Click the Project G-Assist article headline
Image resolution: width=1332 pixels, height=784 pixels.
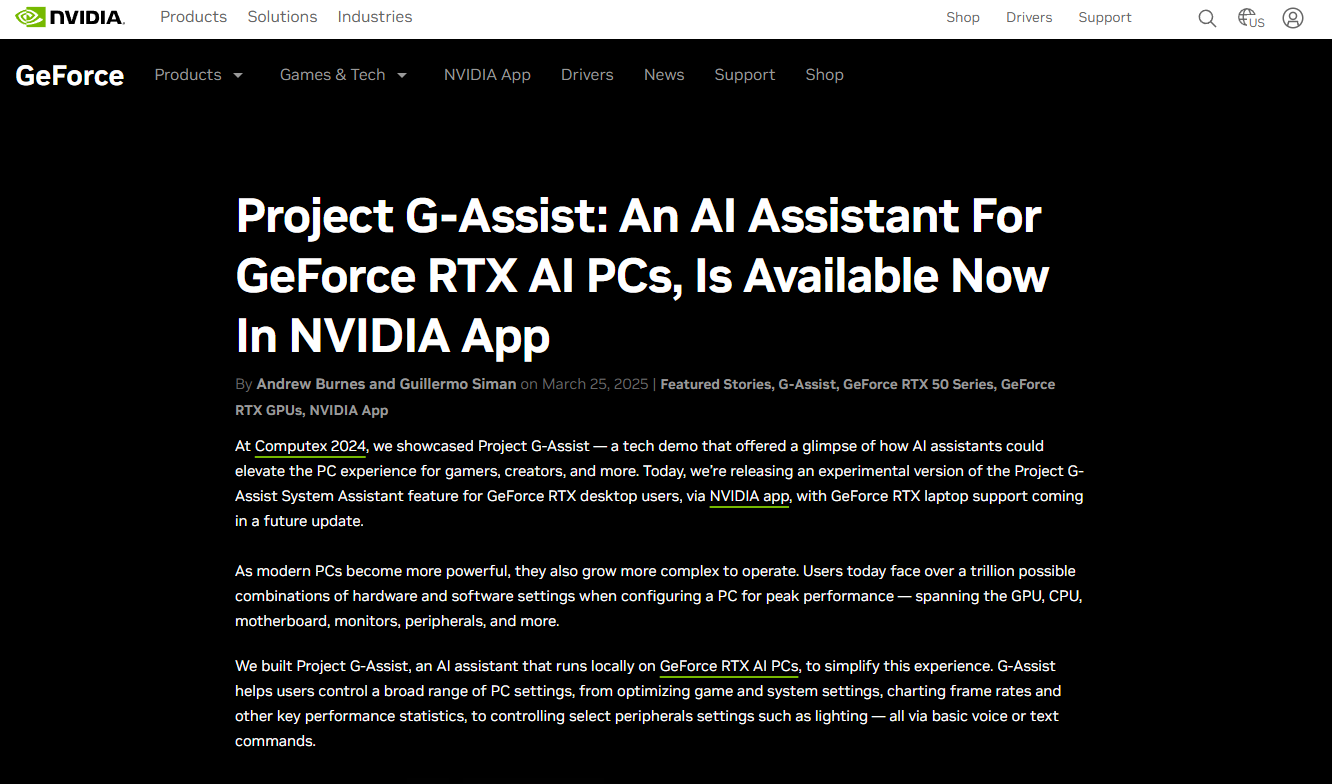643,276
